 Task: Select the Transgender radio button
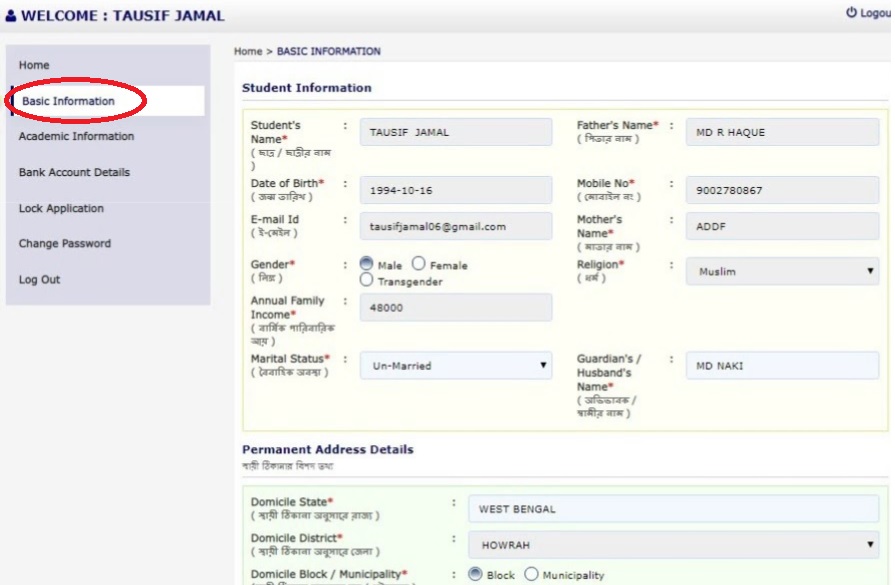coord(366,280)
